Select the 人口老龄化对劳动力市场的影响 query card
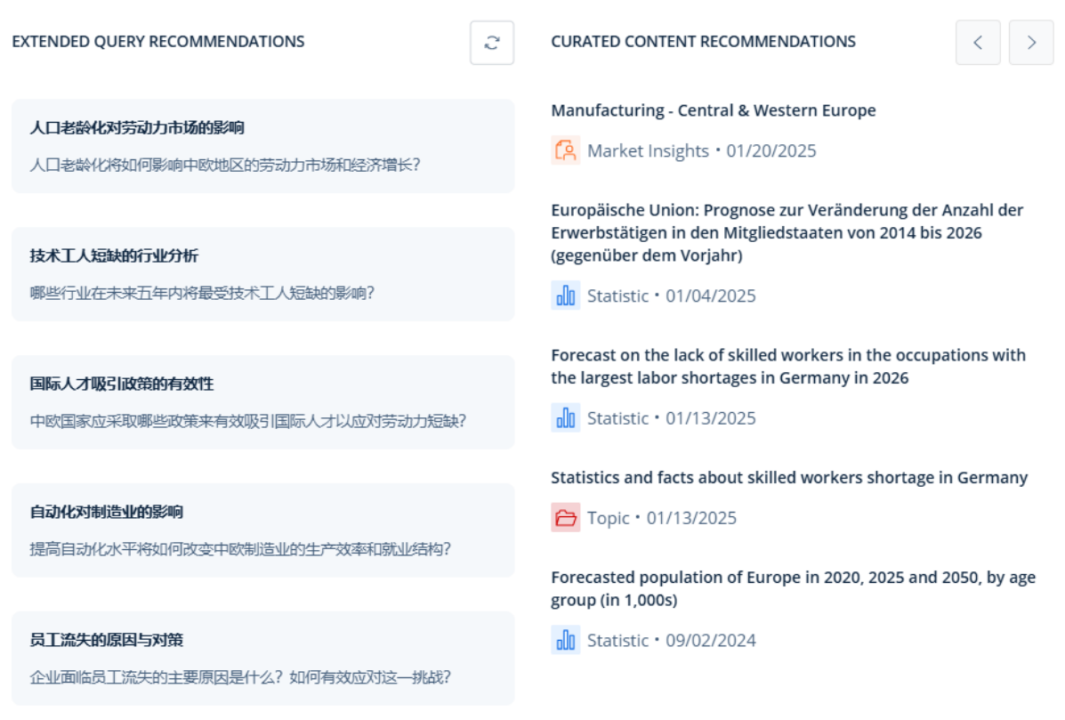Screen dimensions: 1065x720 tap(263, 146)
